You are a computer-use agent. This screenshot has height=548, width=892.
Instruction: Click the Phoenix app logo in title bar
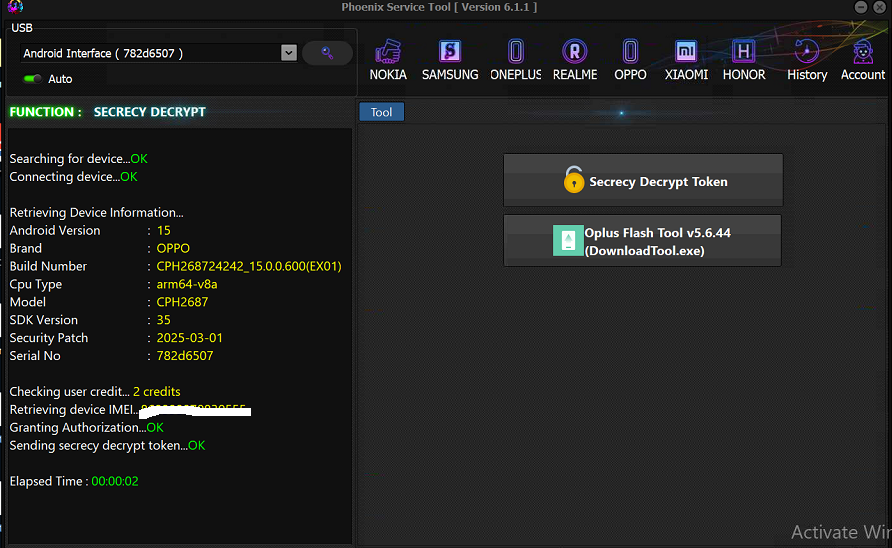15,6
